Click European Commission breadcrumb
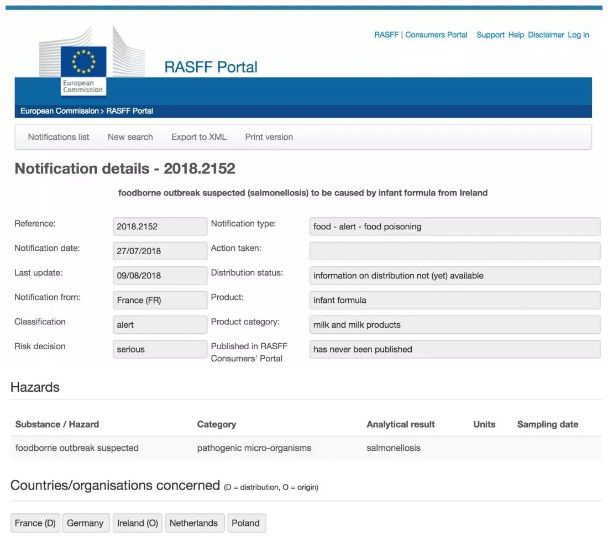This screenshot has width=608, height=547. coord(60,111)
